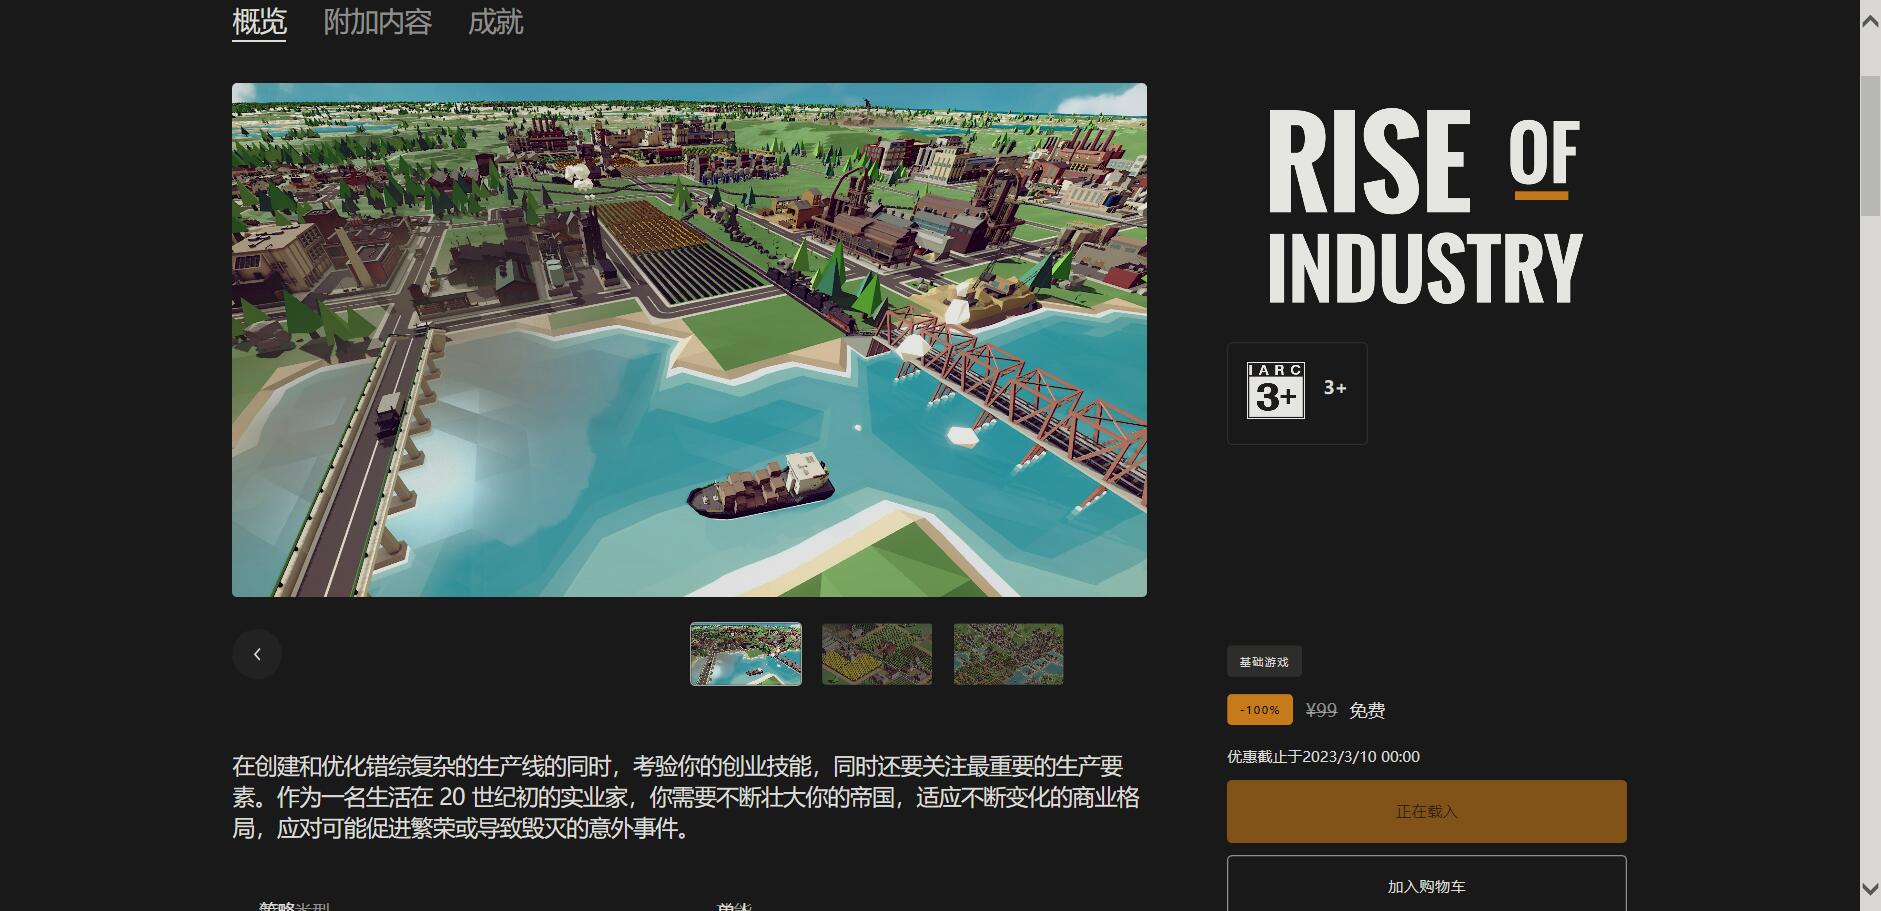Click the -100% discount badge
Image resolution: width=1881 pixels, height=911 pixels.
pos(1259,710)
